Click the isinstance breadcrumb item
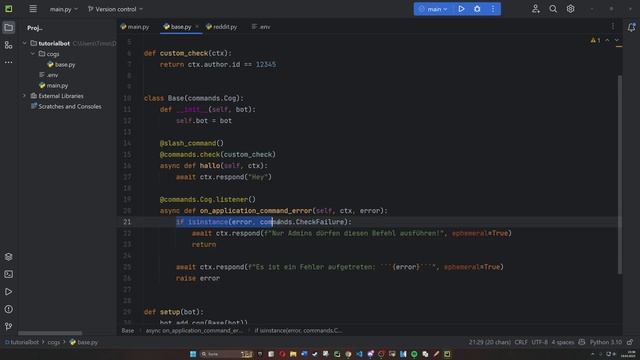Image resolution: width=640 pixels, height=360 pixels. [298, 331]
